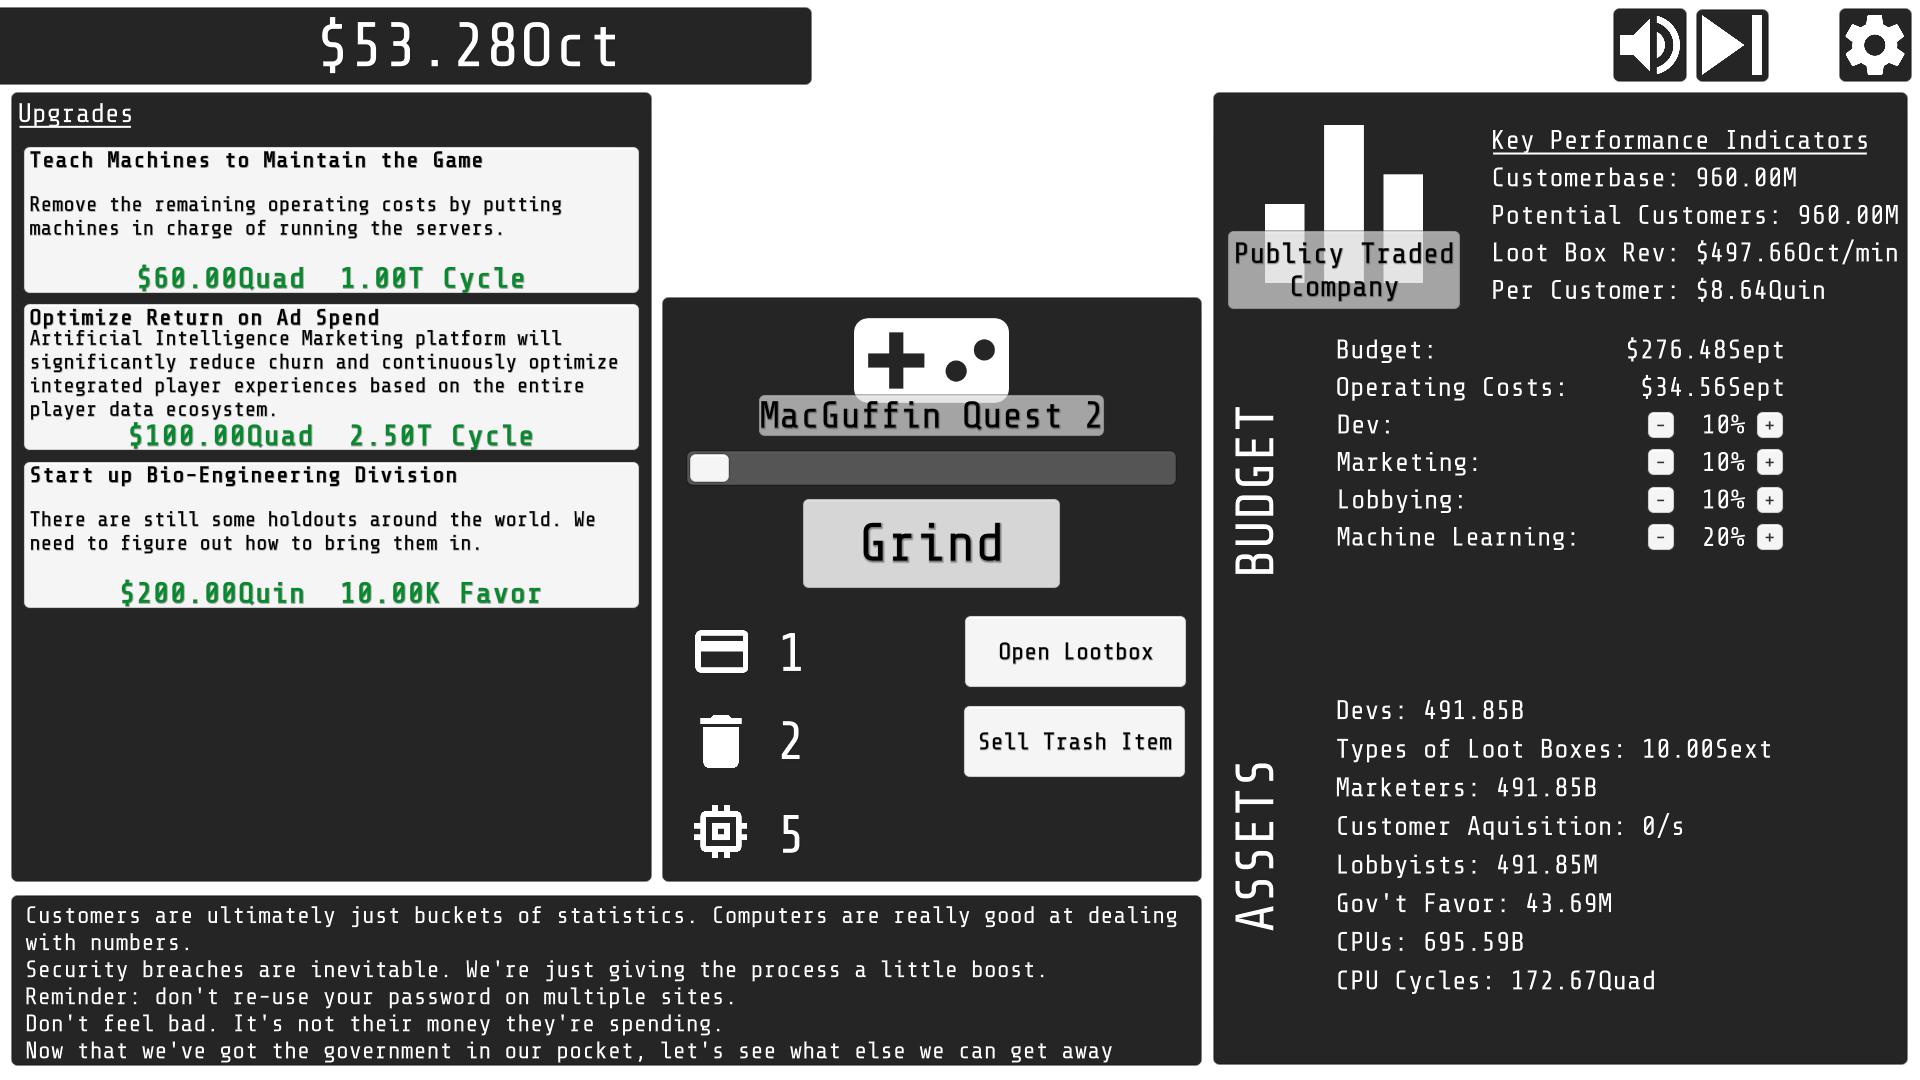This screenshot has height=1080, width=1920.
Task: Select the Upgrades panel menu
Action: [x=74, y=113]
